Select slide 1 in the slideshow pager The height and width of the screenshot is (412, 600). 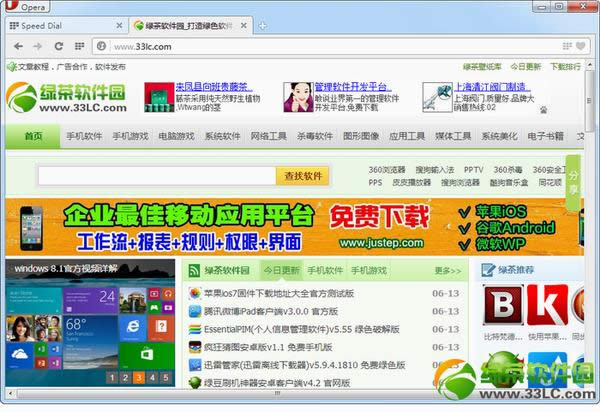[112, 378]
